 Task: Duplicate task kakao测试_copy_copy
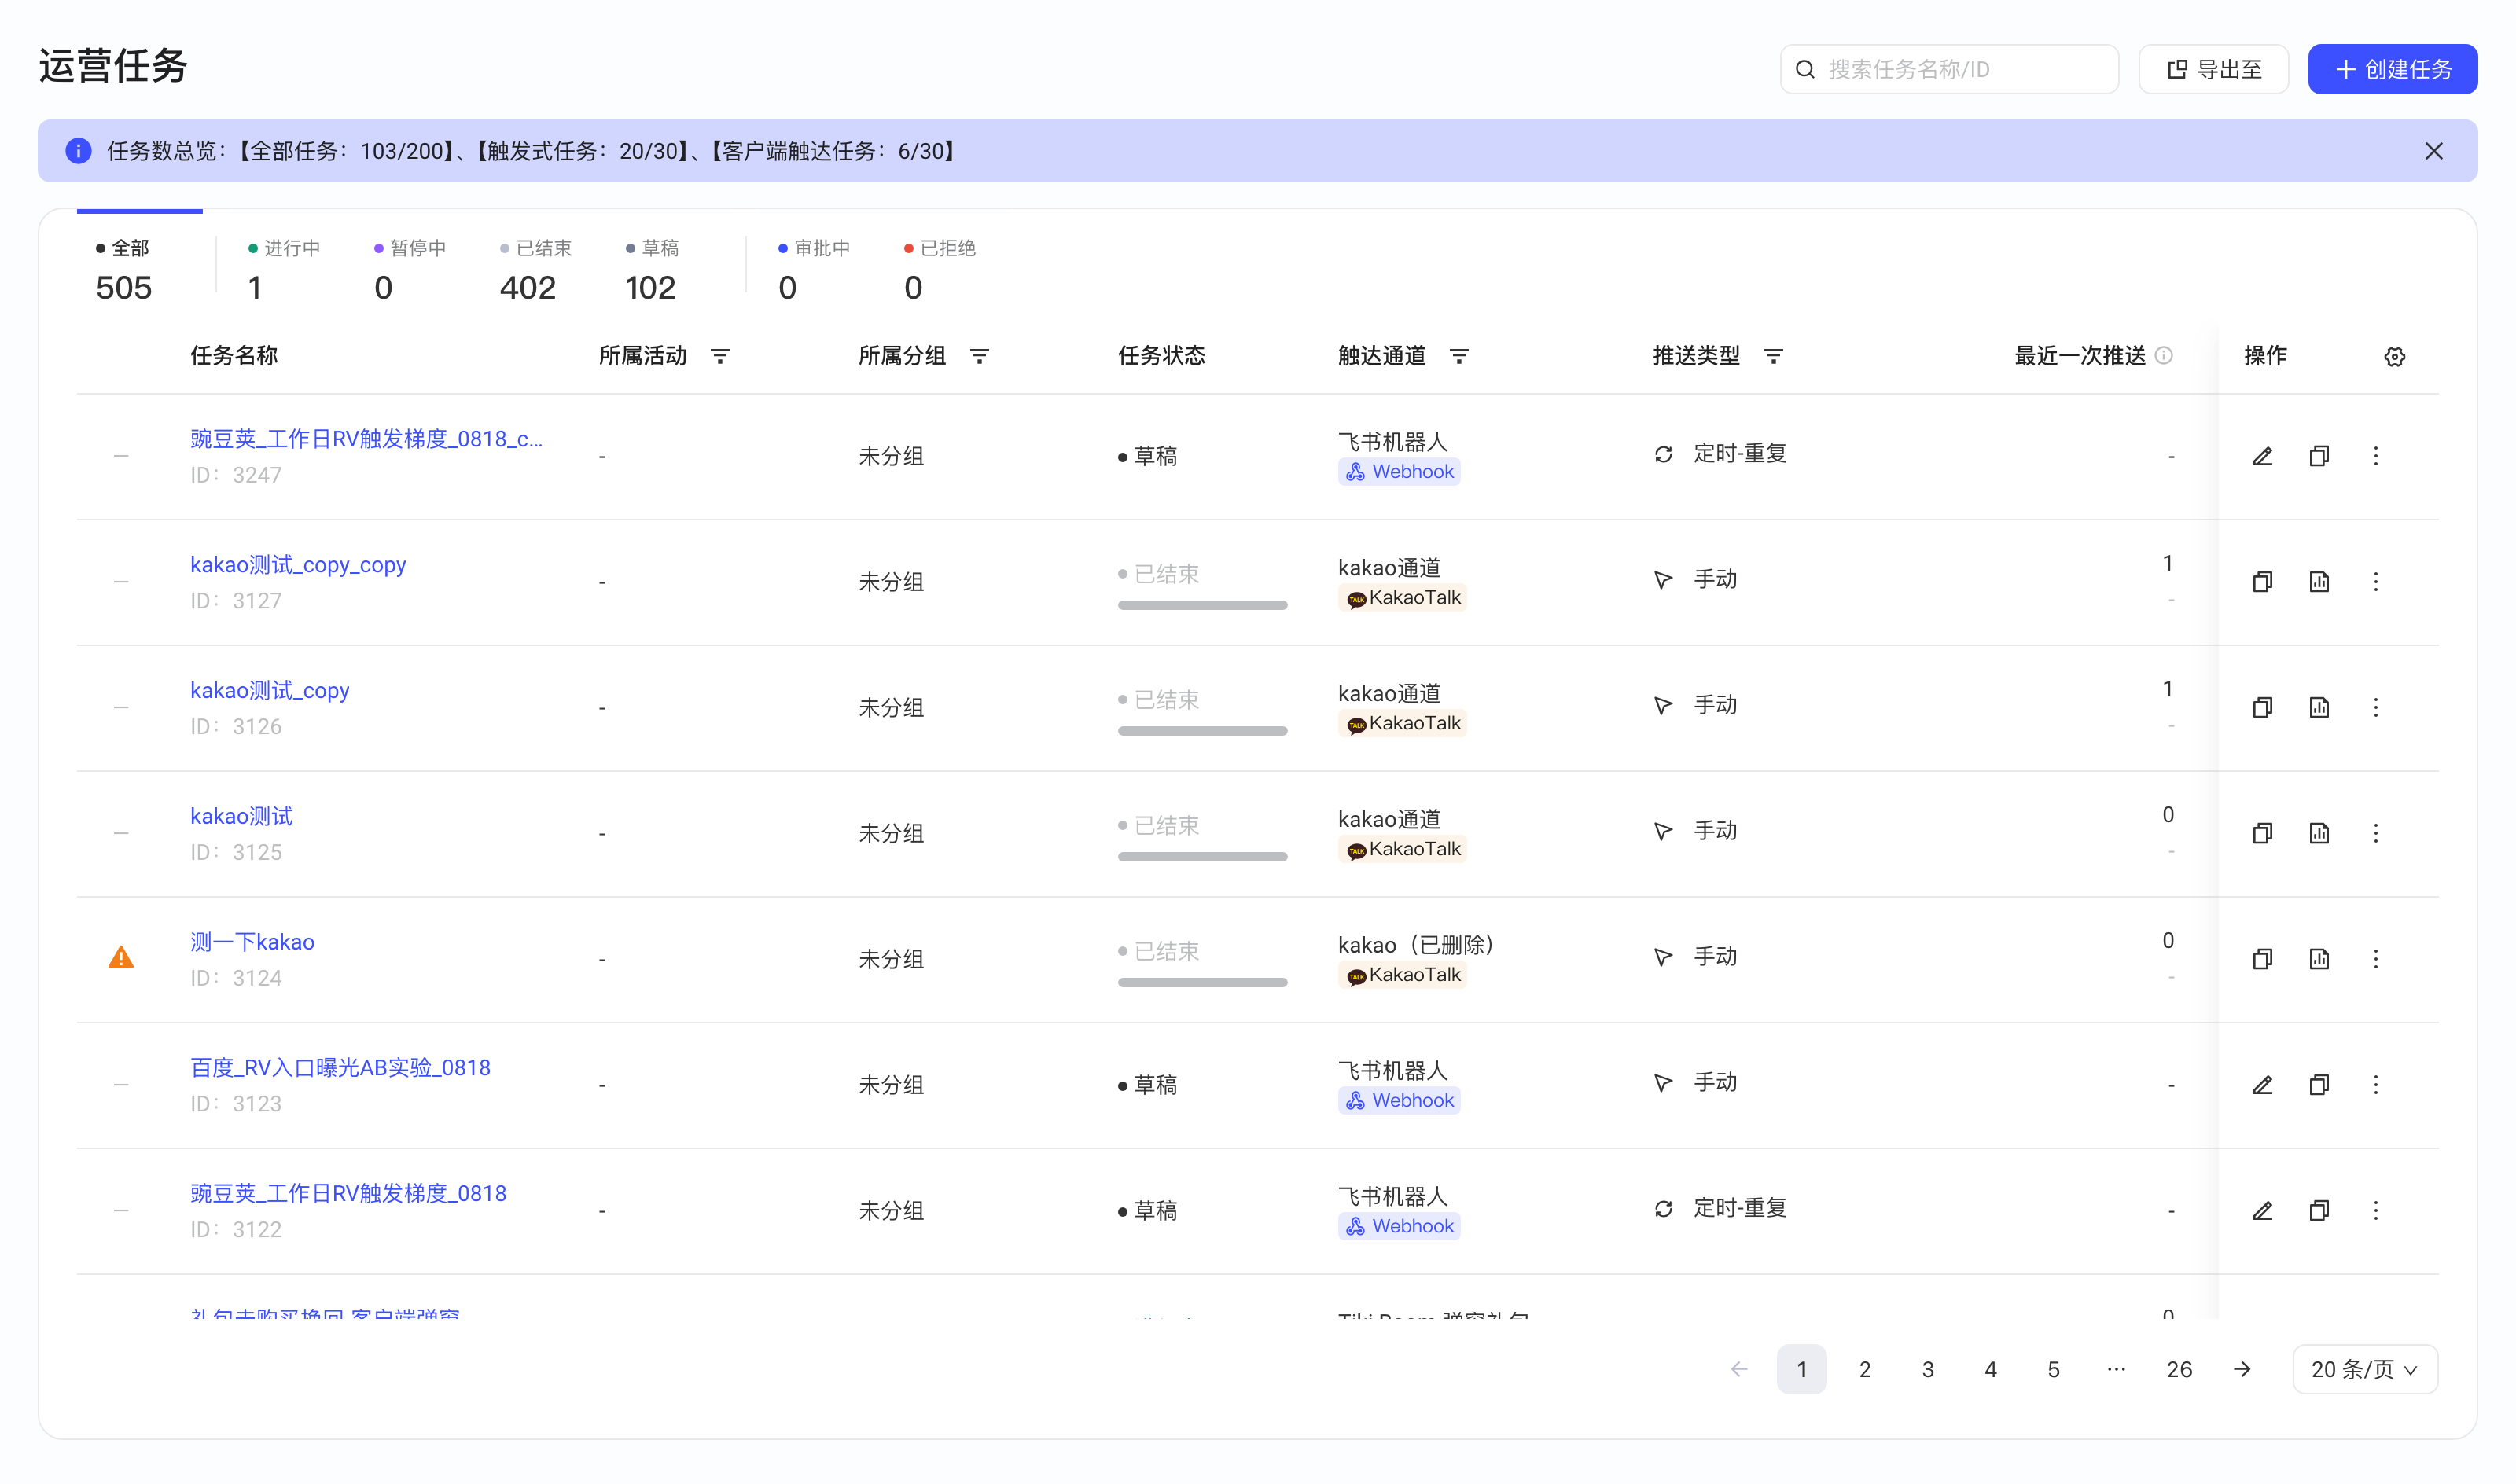(x=2262, y=582)
